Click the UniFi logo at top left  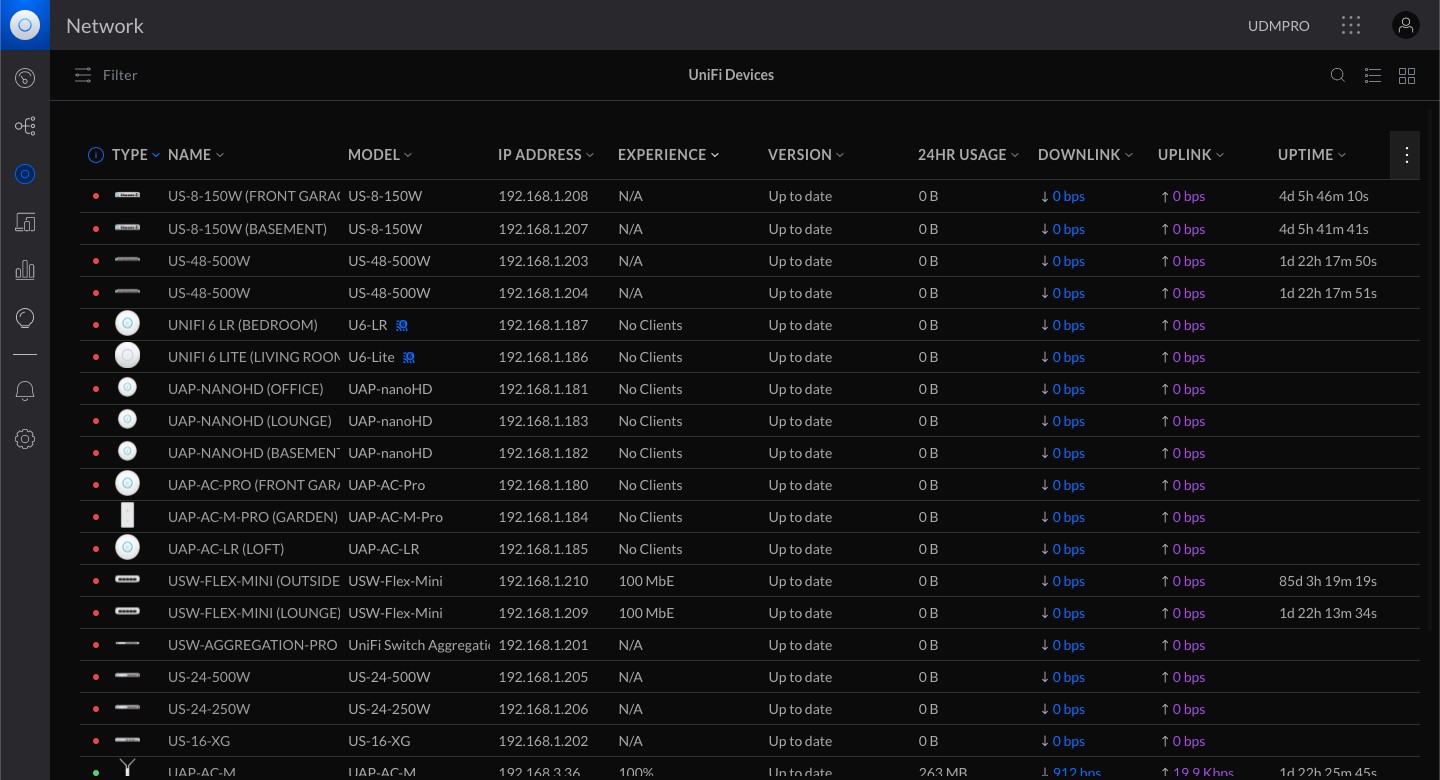coord(25,25)
